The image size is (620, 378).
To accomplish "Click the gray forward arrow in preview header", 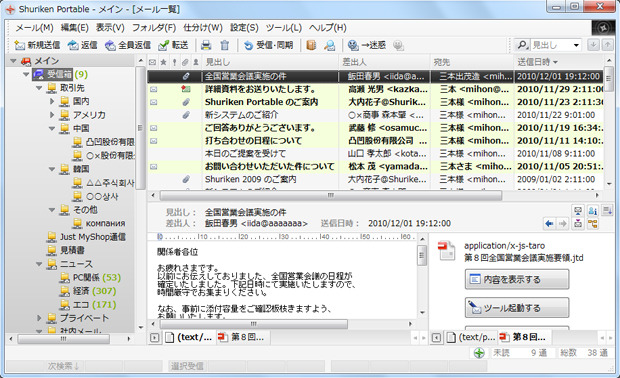I will point(562,224).
